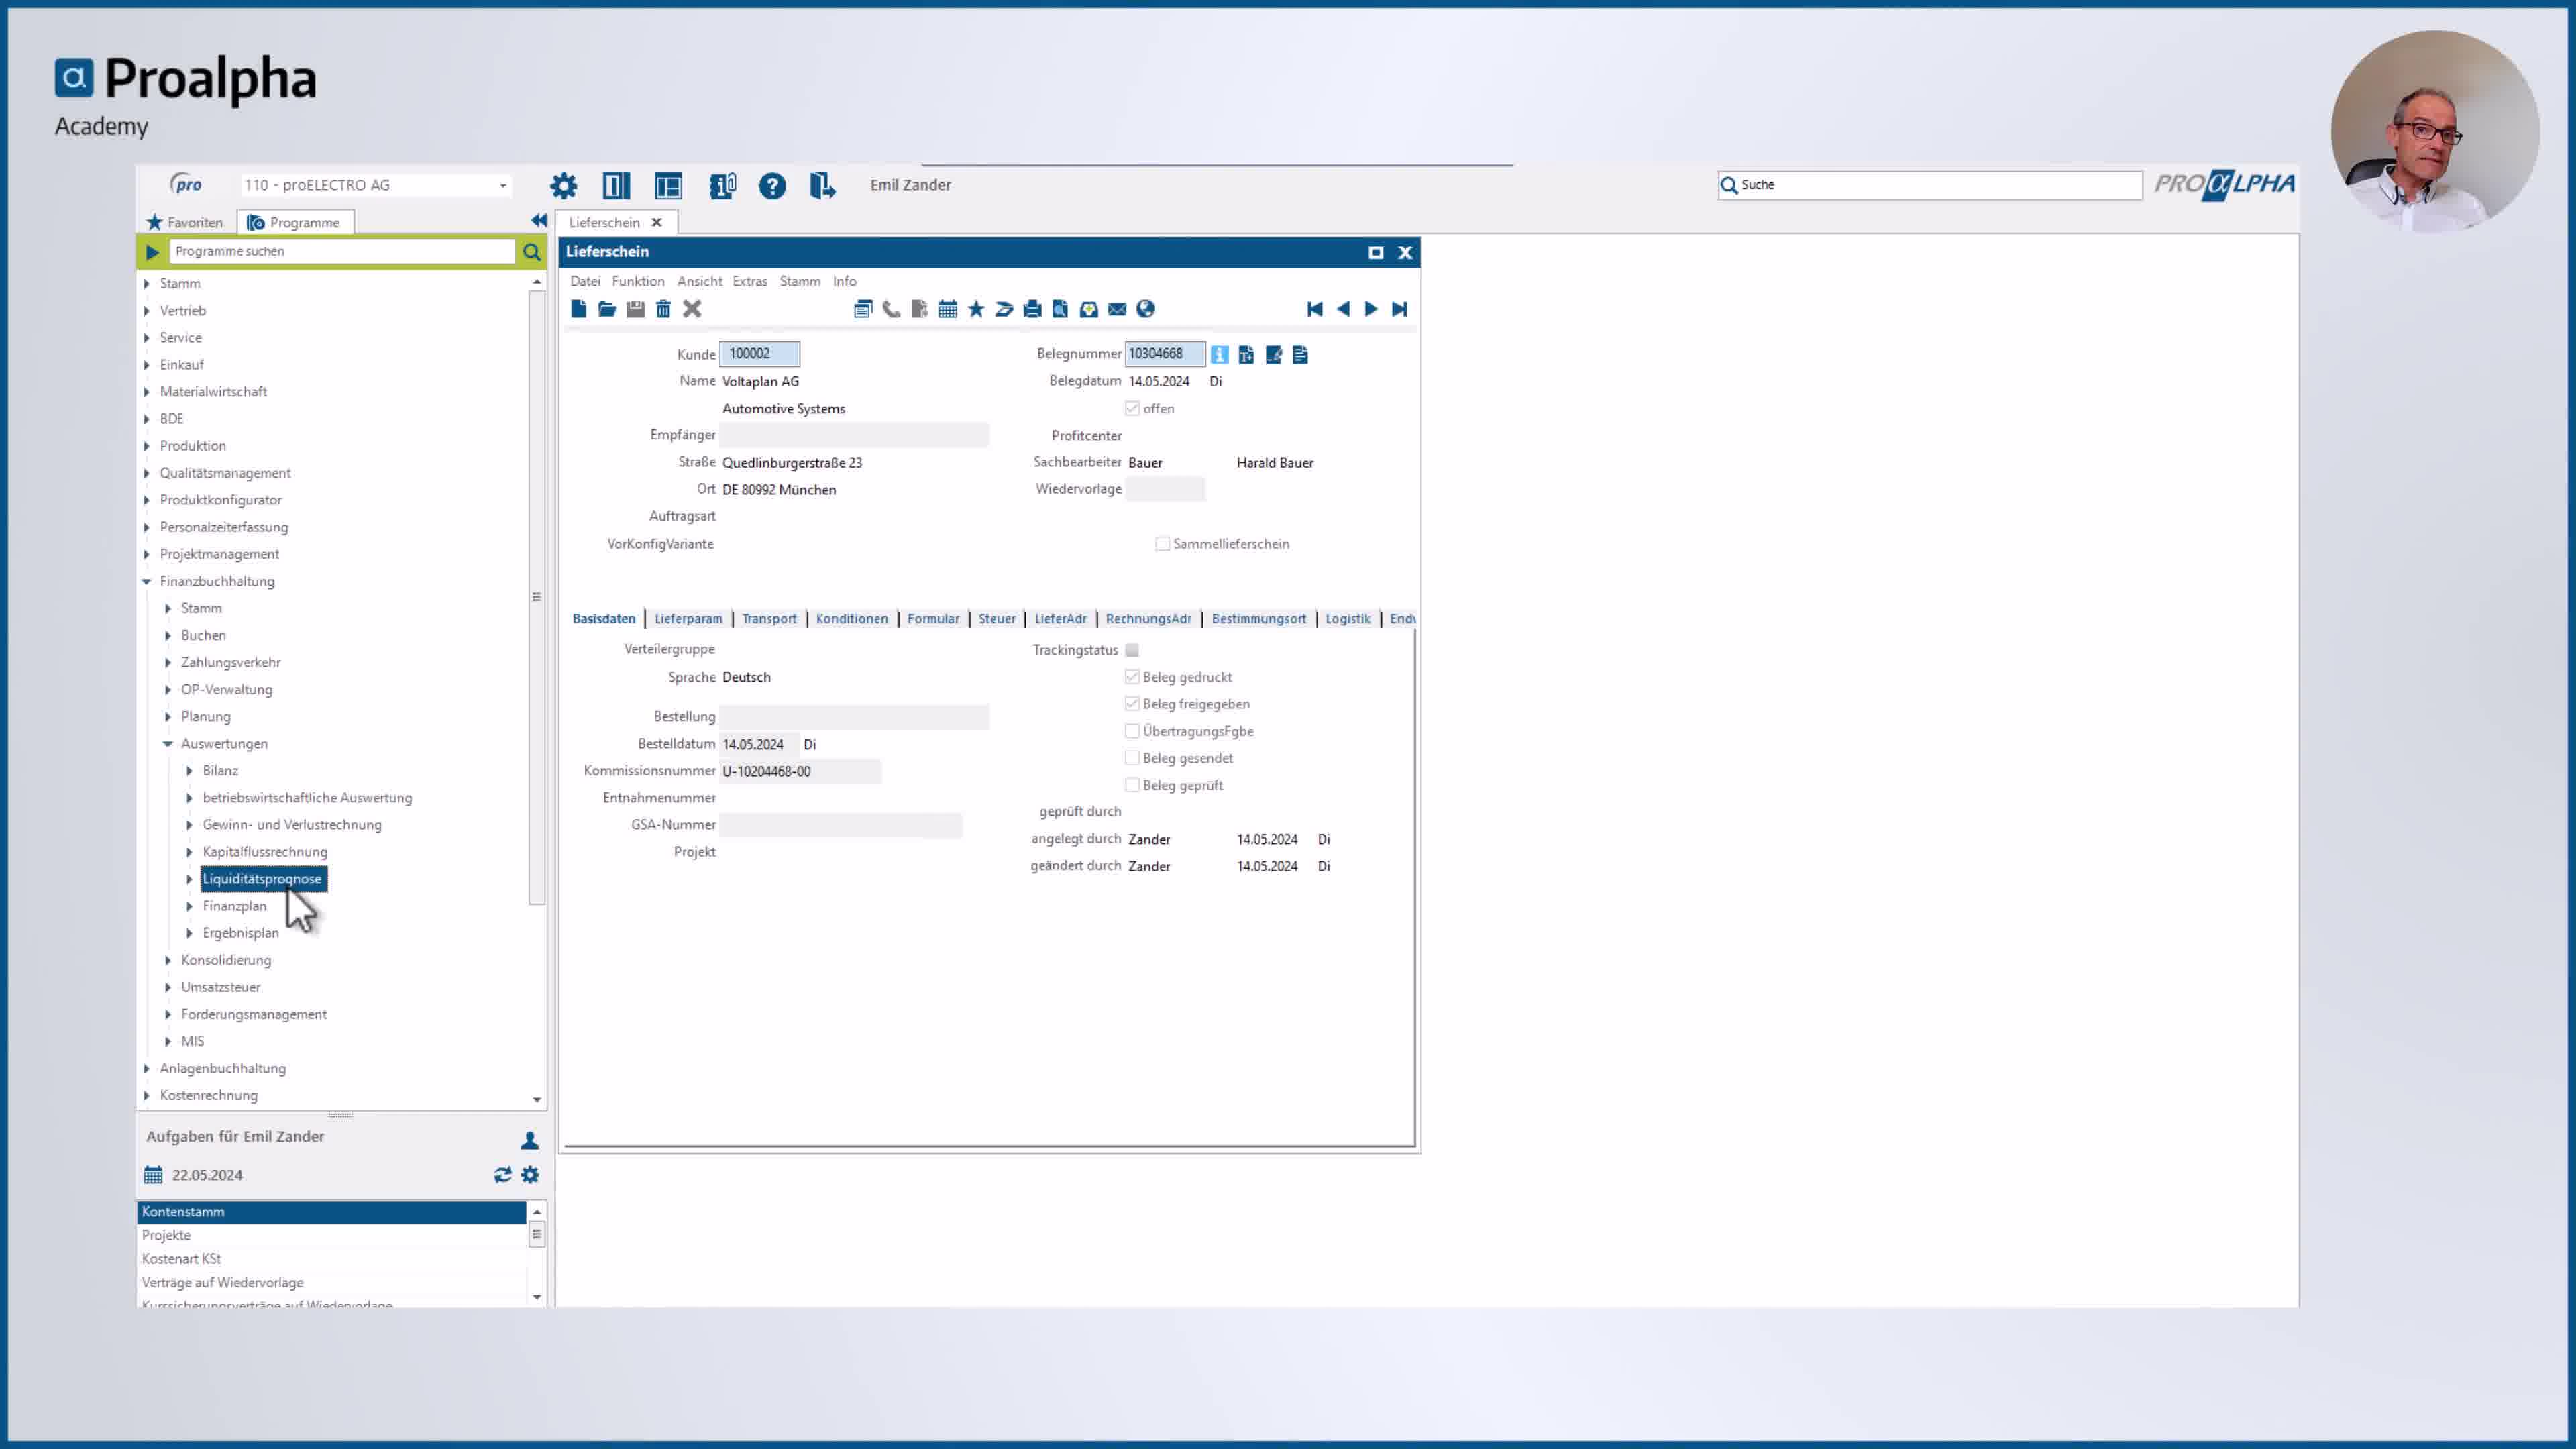Click the magnifier icon next to Programme suchen
Screen dimensions: 2576x1449
532,252
